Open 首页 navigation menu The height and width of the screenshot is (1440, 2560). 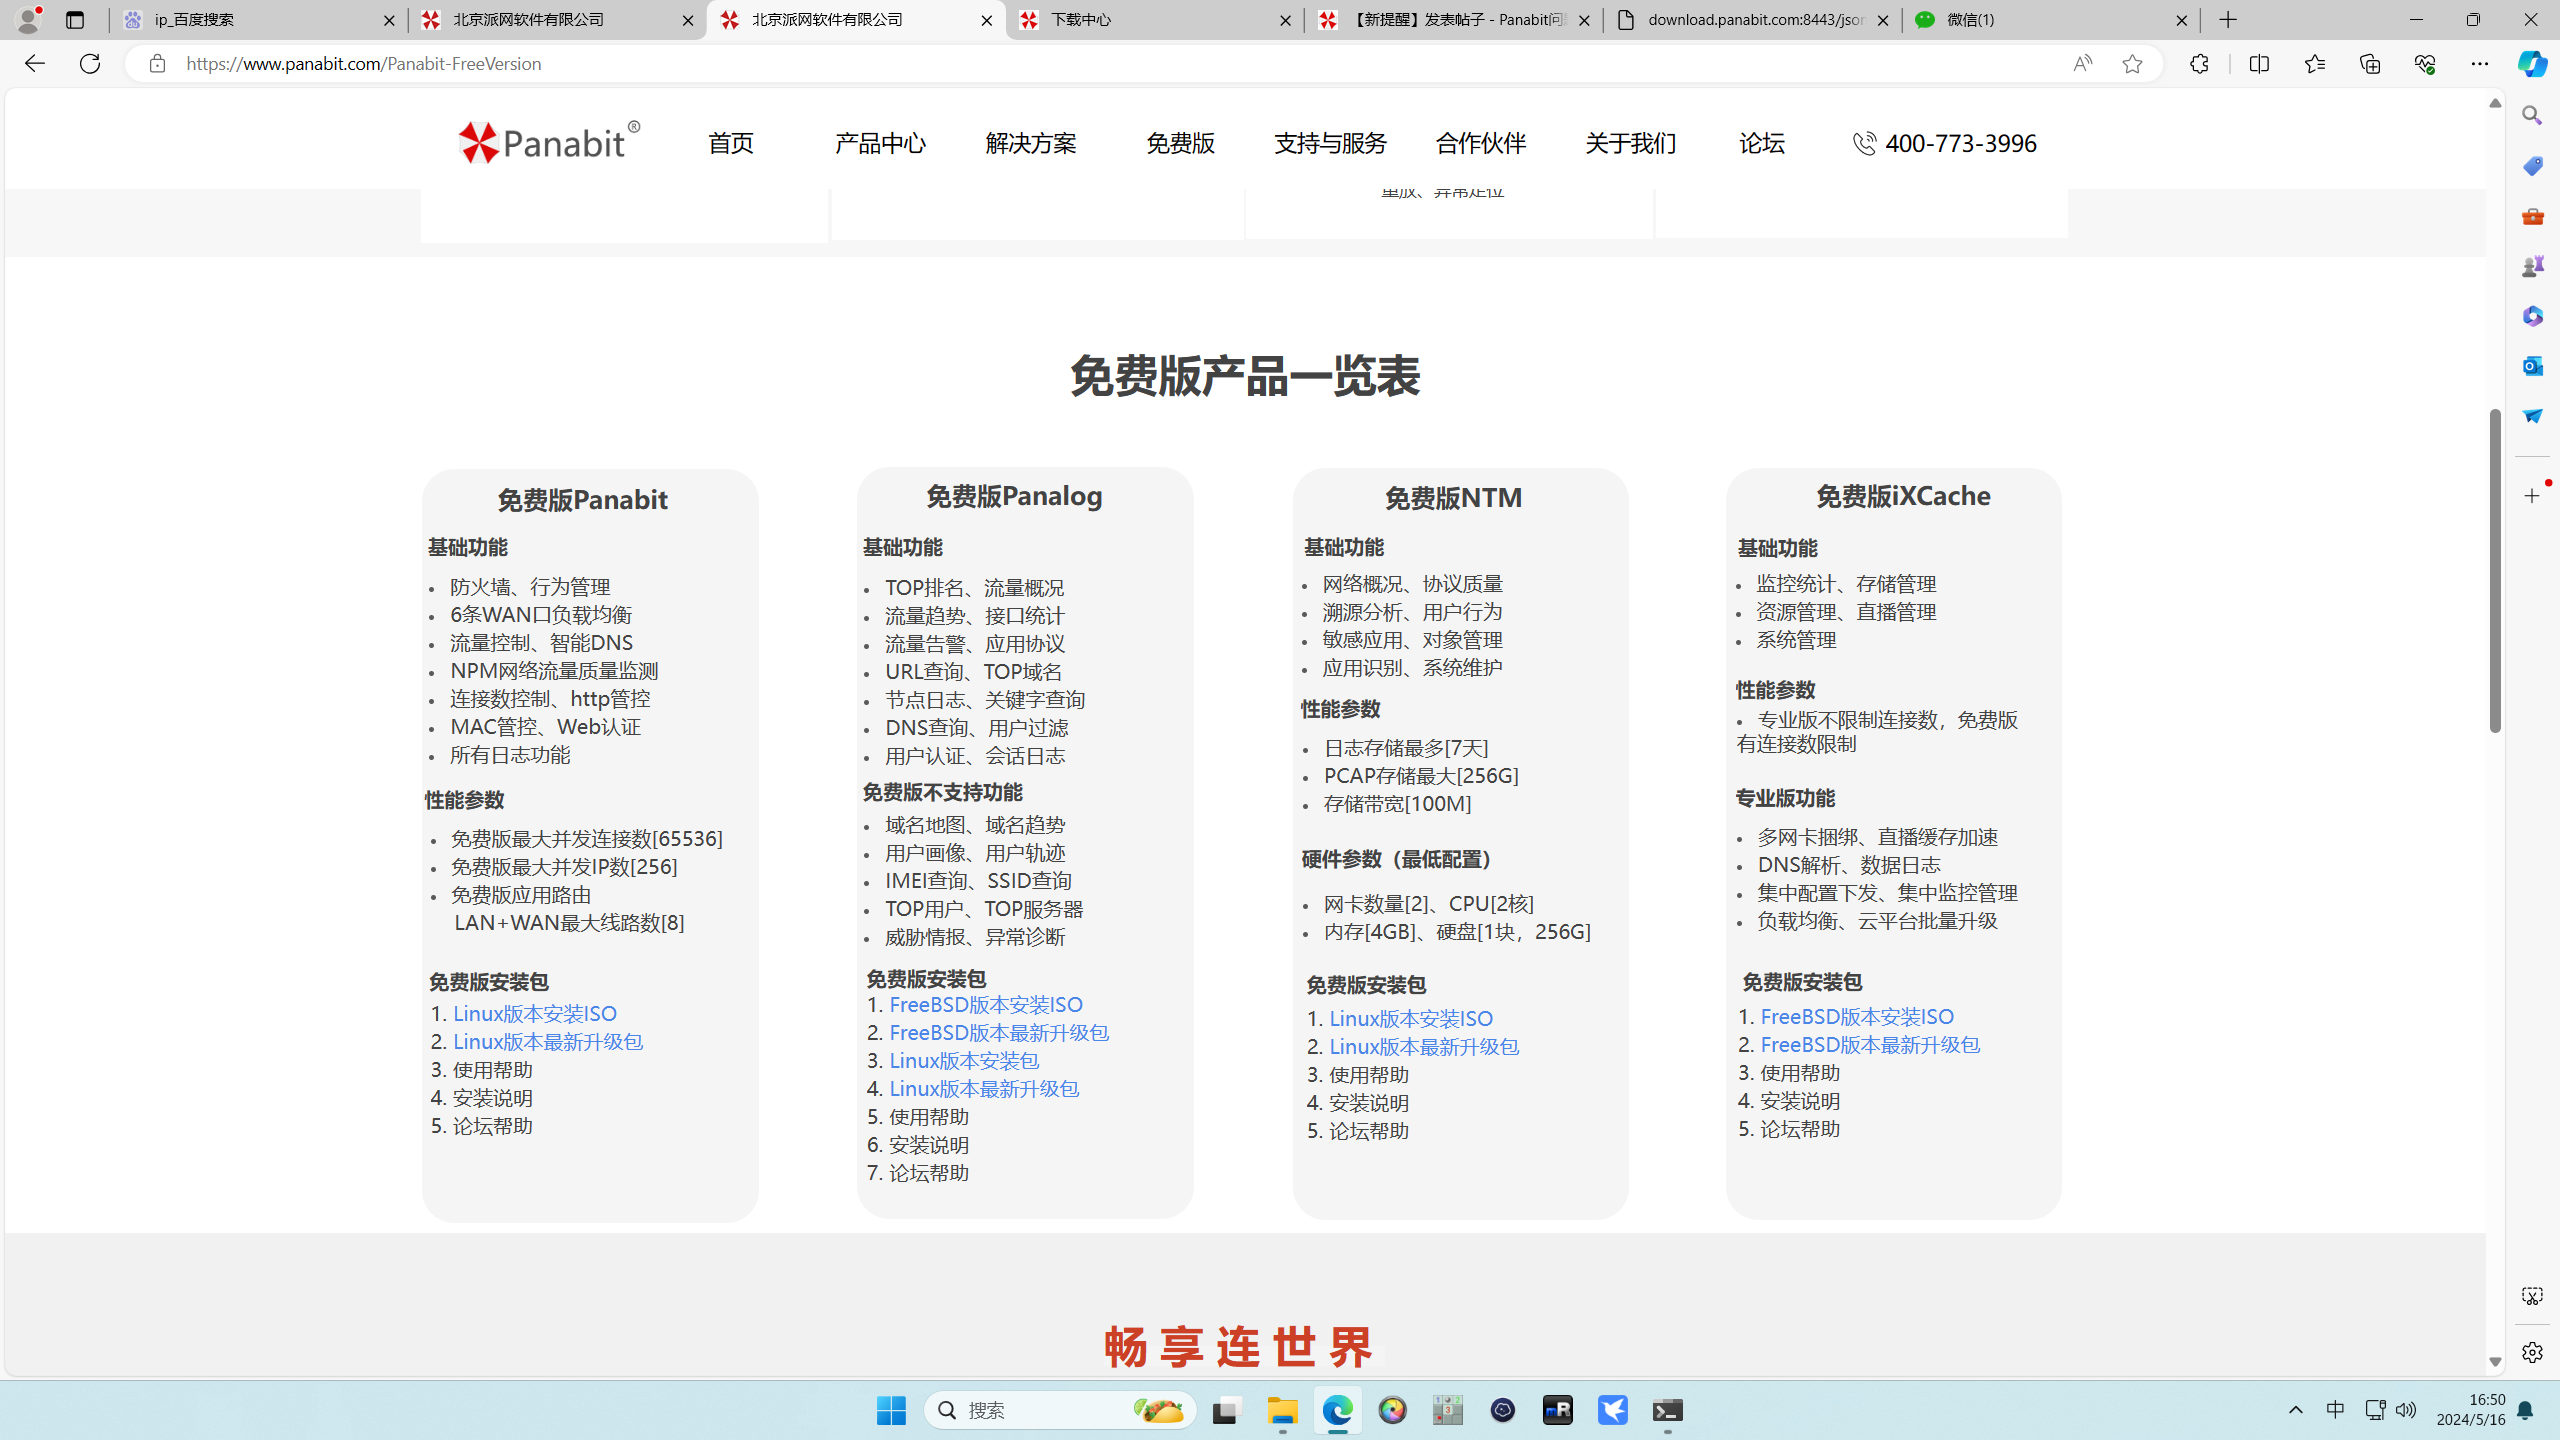[x=731, y=143]
